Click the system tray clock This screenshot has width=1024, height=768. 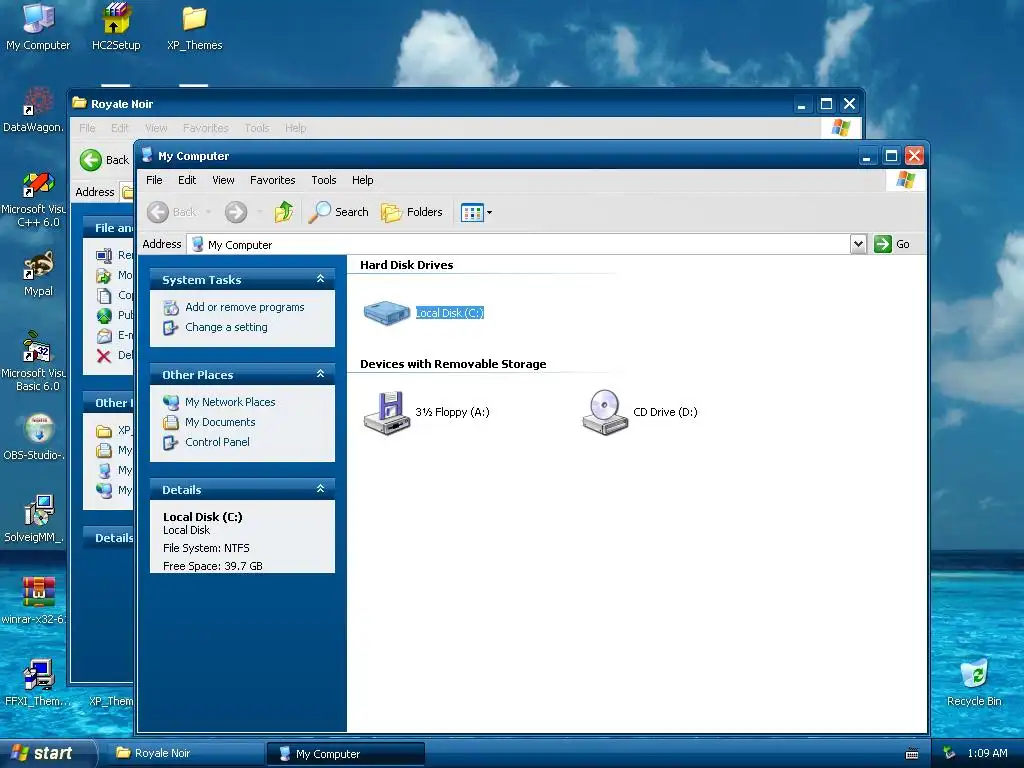pos(987,754)
